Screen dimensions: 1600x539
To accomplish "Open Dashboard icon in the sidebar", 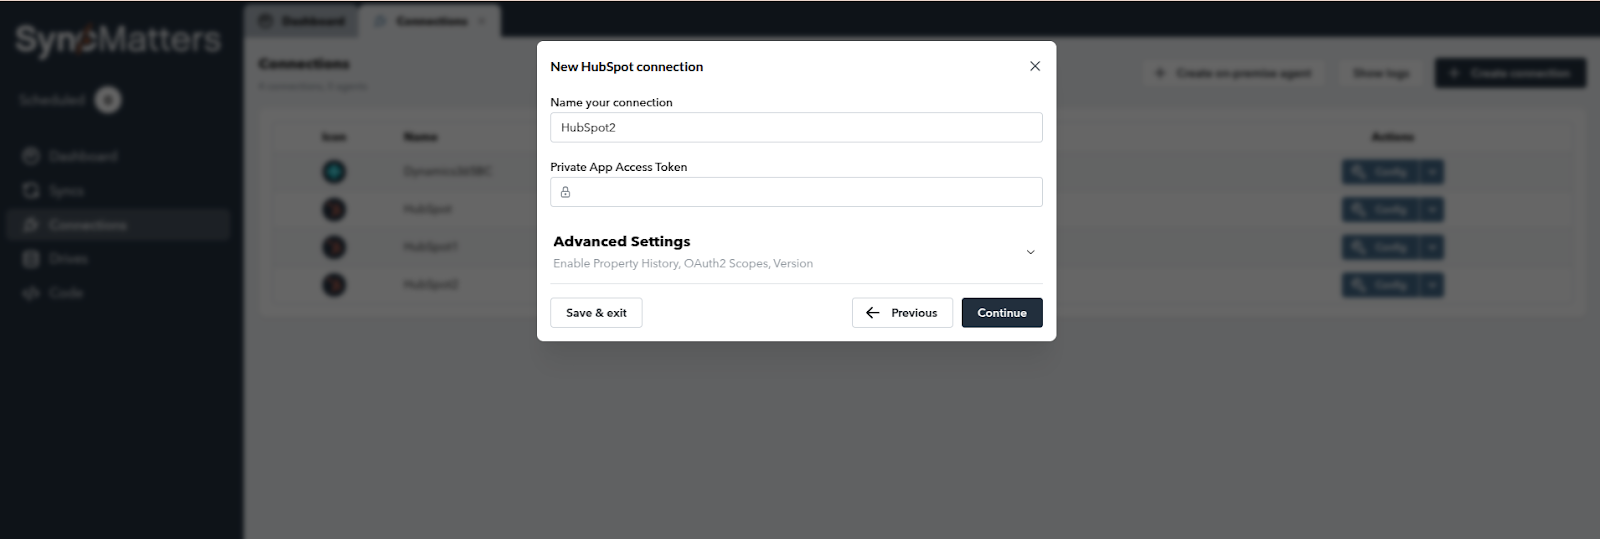I will [31, 156].
